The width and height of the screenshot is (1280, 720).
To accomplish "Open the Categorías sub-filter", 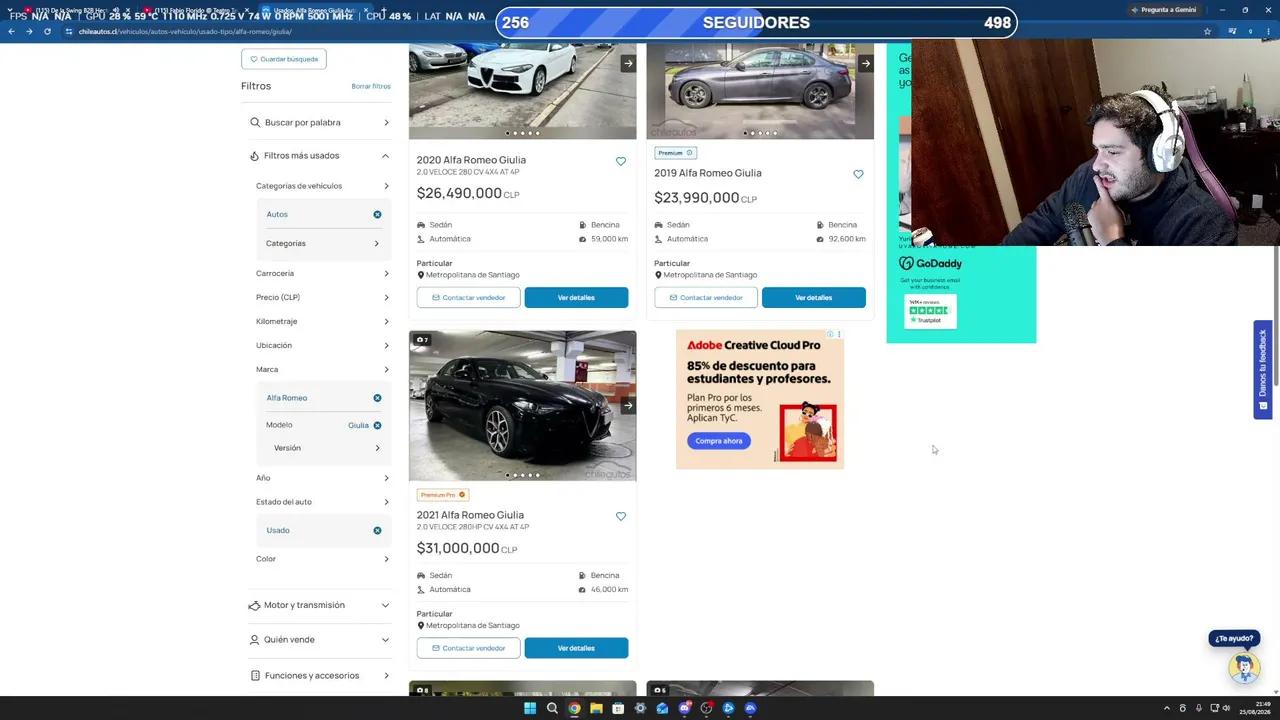I will 322,243.
